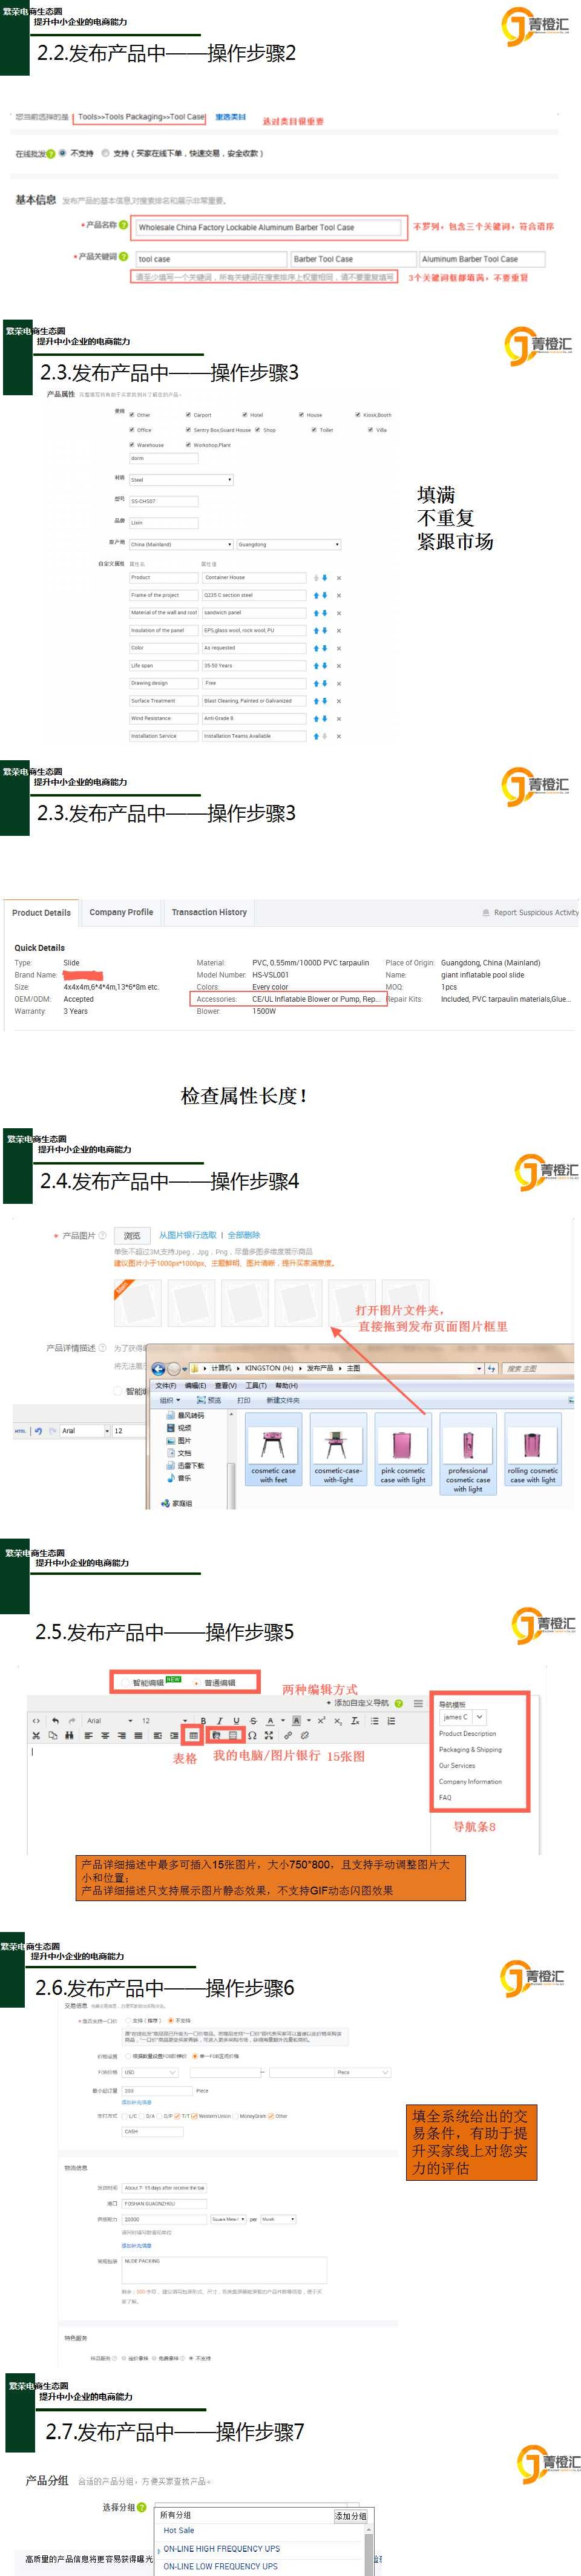581x2576 pixels.
Task: Toggle the Warehouse checkbox
Action: click(x=131, y=445)
